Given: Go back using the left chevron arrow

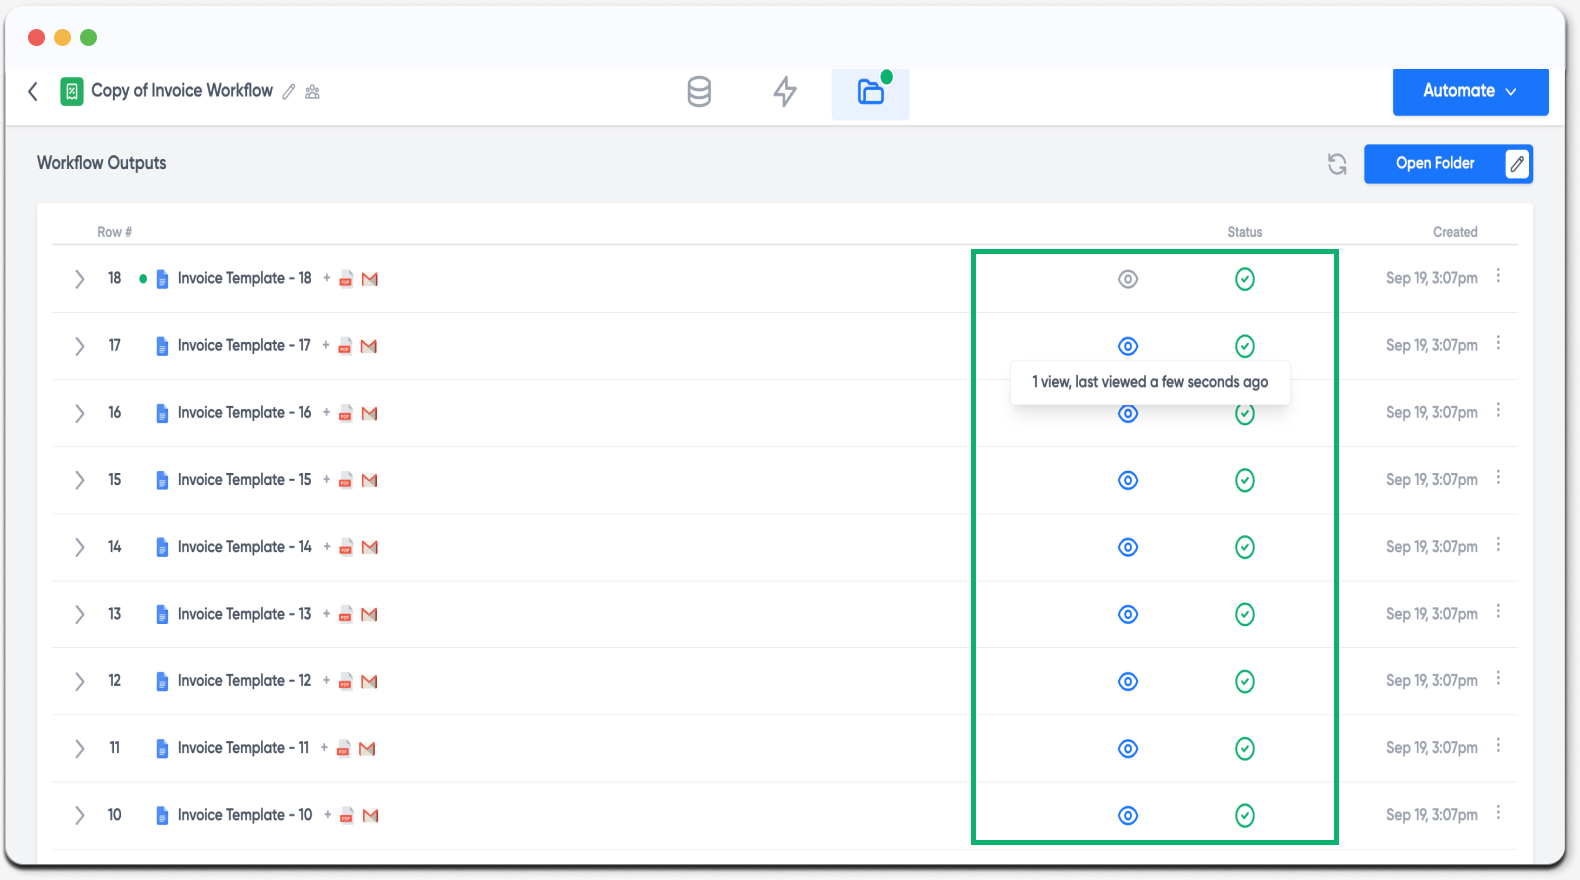Looking at the screenshot, I should [x=33, y=91].
